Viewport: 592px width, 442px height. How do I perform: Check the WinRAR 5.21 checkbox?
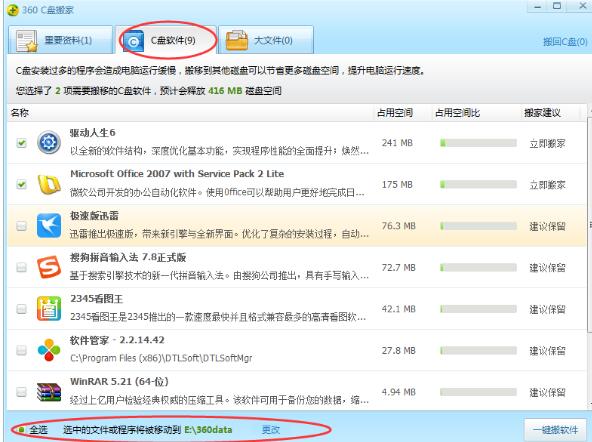pyautogui.click(x=22, y=392)
